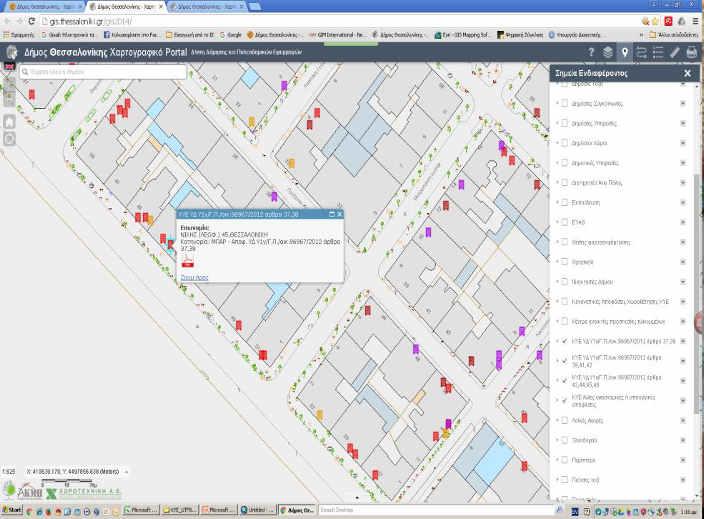Image resolution: width=704 pixels, height=519 pixels.
Task: Click the points of interest panel scrollbar
Action: (696, 292)
